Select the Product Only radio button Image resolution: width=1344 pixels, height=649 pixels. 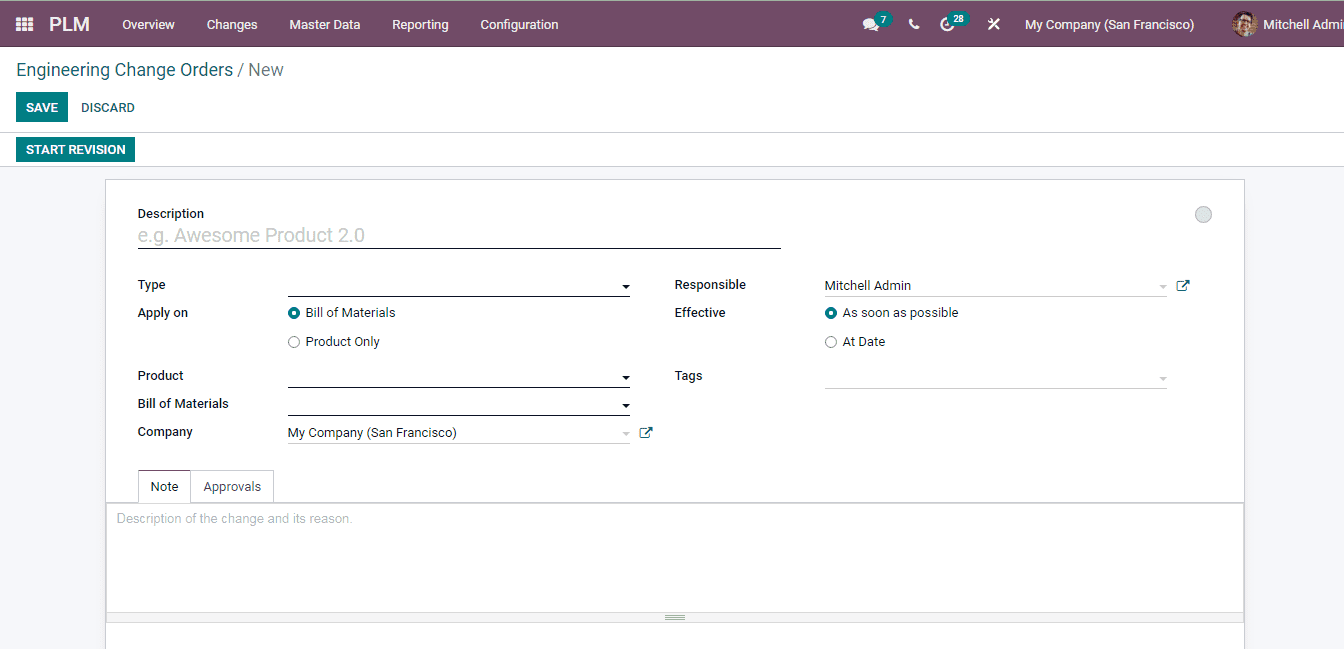[x=293, y=341]
